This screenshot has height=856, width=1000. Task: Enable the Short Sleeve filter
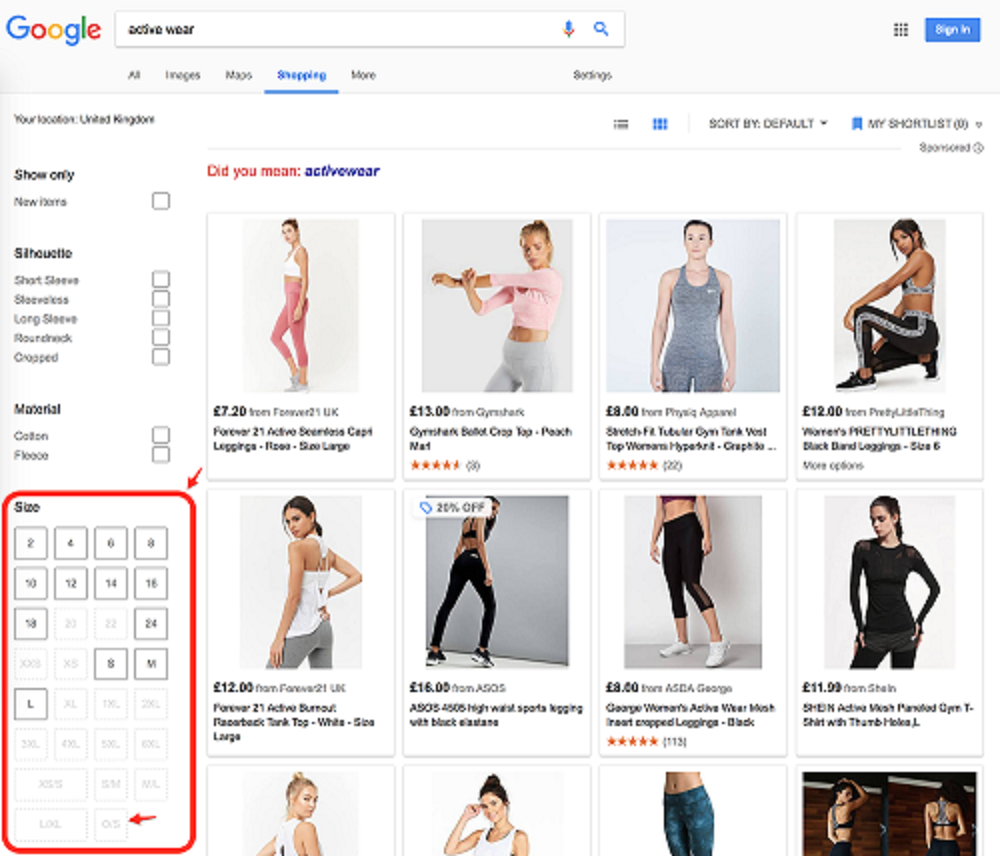coord(161,279)
